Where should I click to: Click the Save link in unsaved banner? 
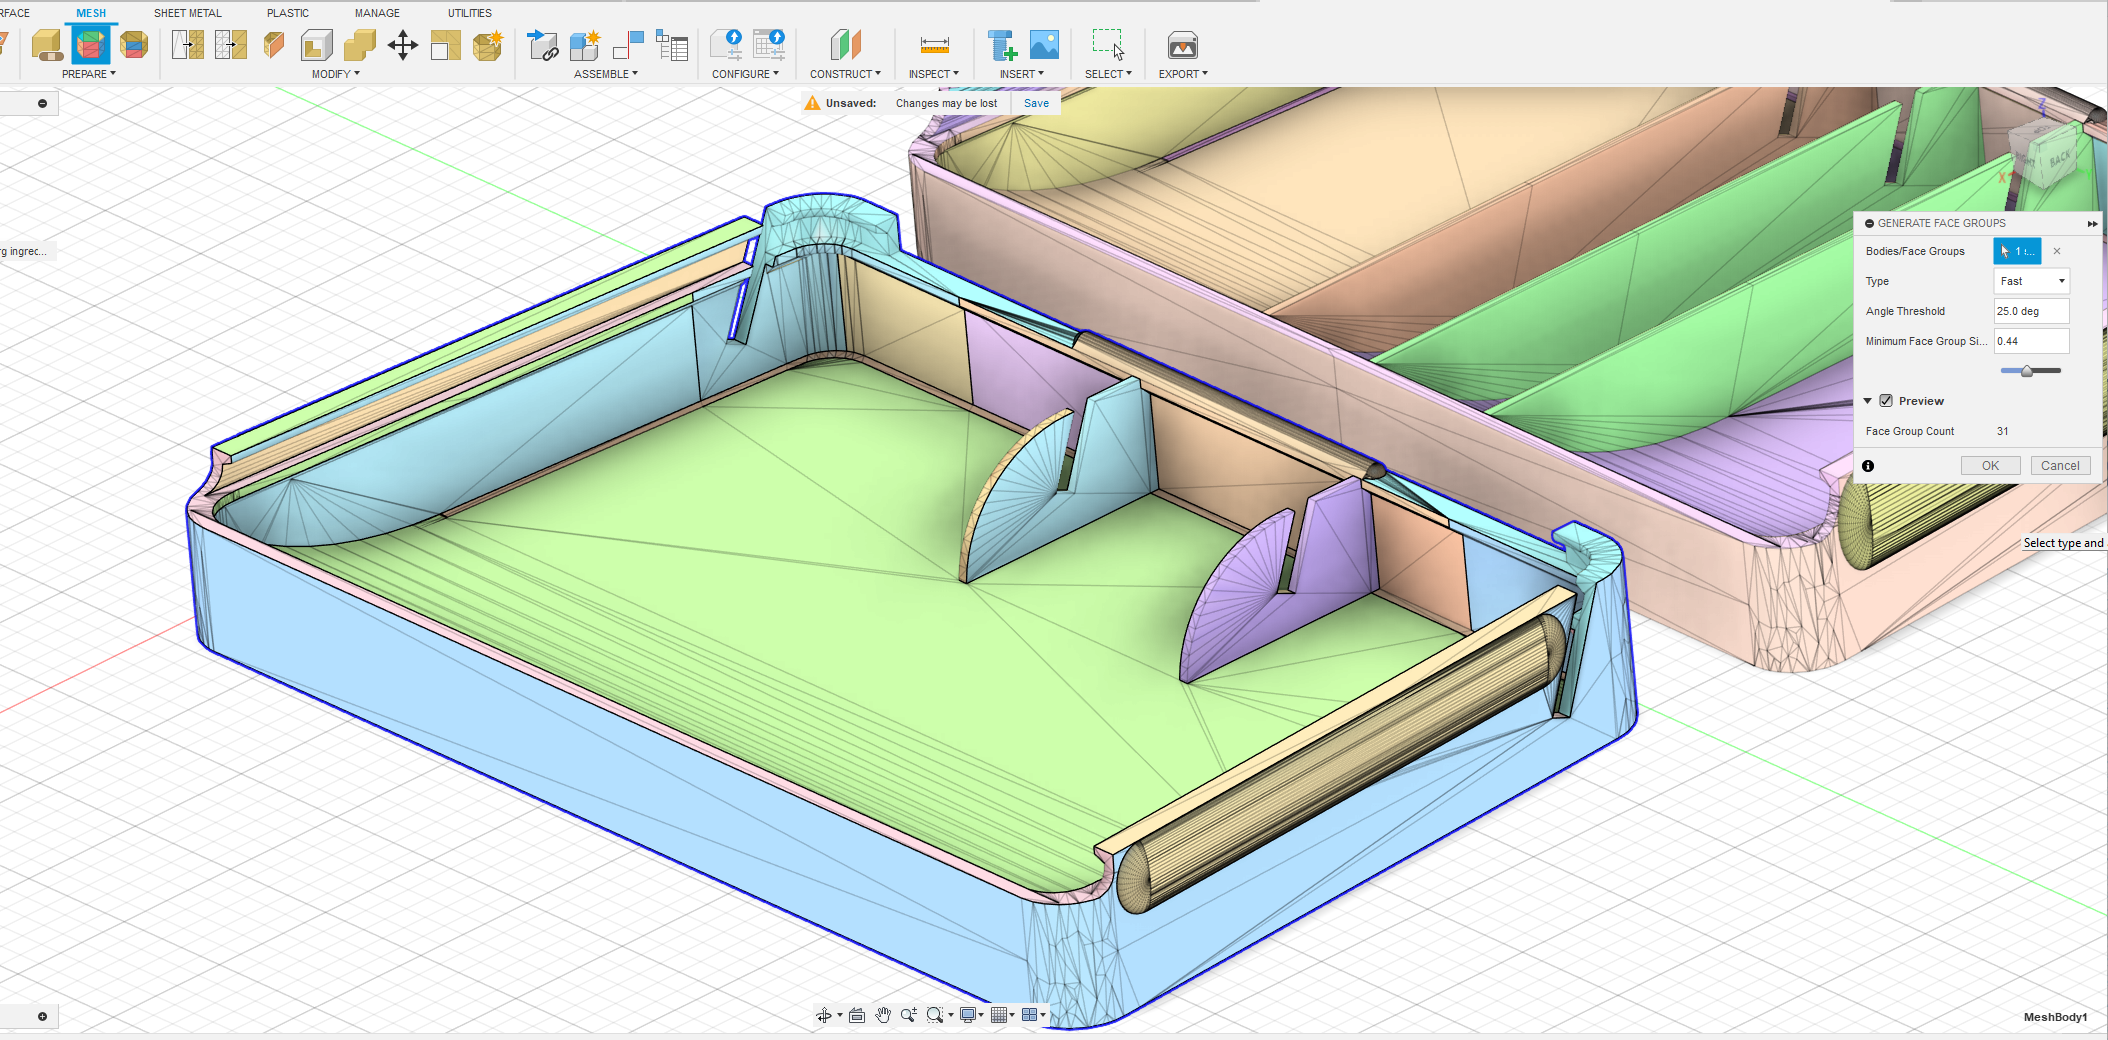pyautogui.click(x=1036, y=103)
